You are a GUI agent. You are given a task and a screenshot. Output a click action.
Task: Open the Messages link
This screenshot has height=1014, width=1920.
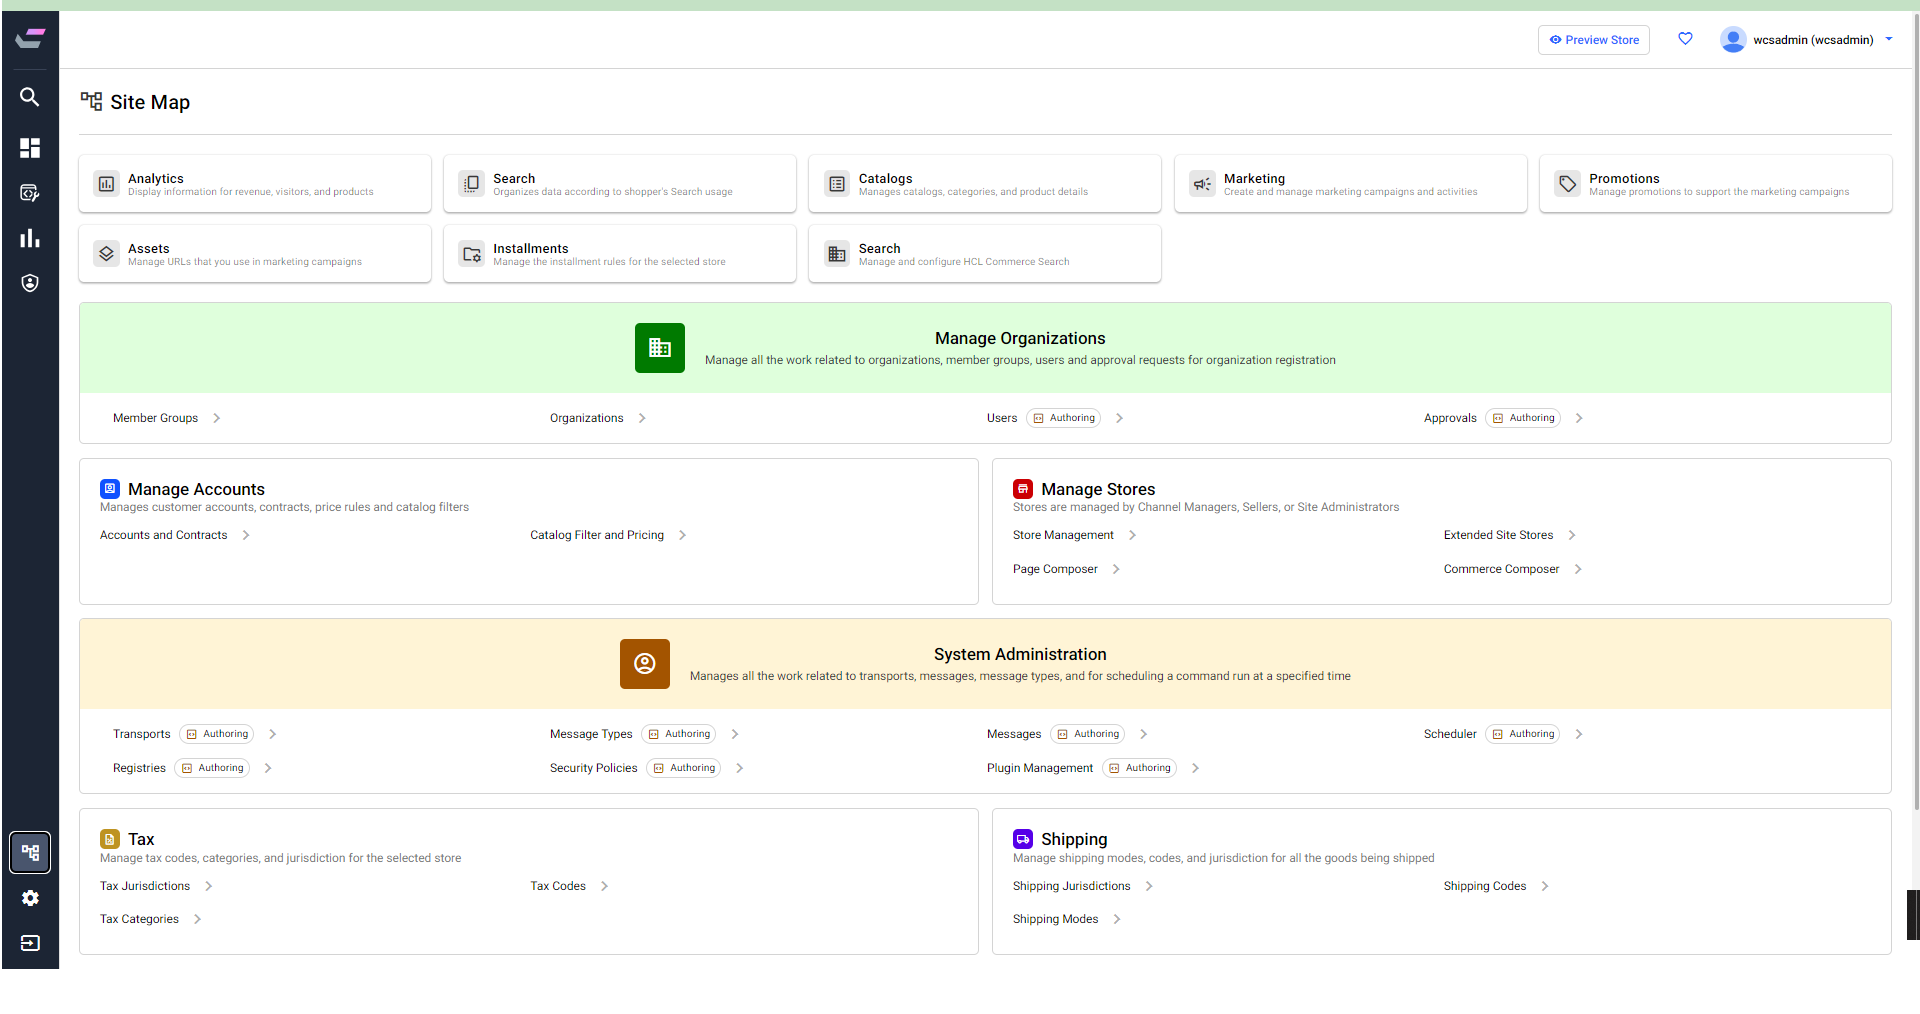(x=1014, y=734)
